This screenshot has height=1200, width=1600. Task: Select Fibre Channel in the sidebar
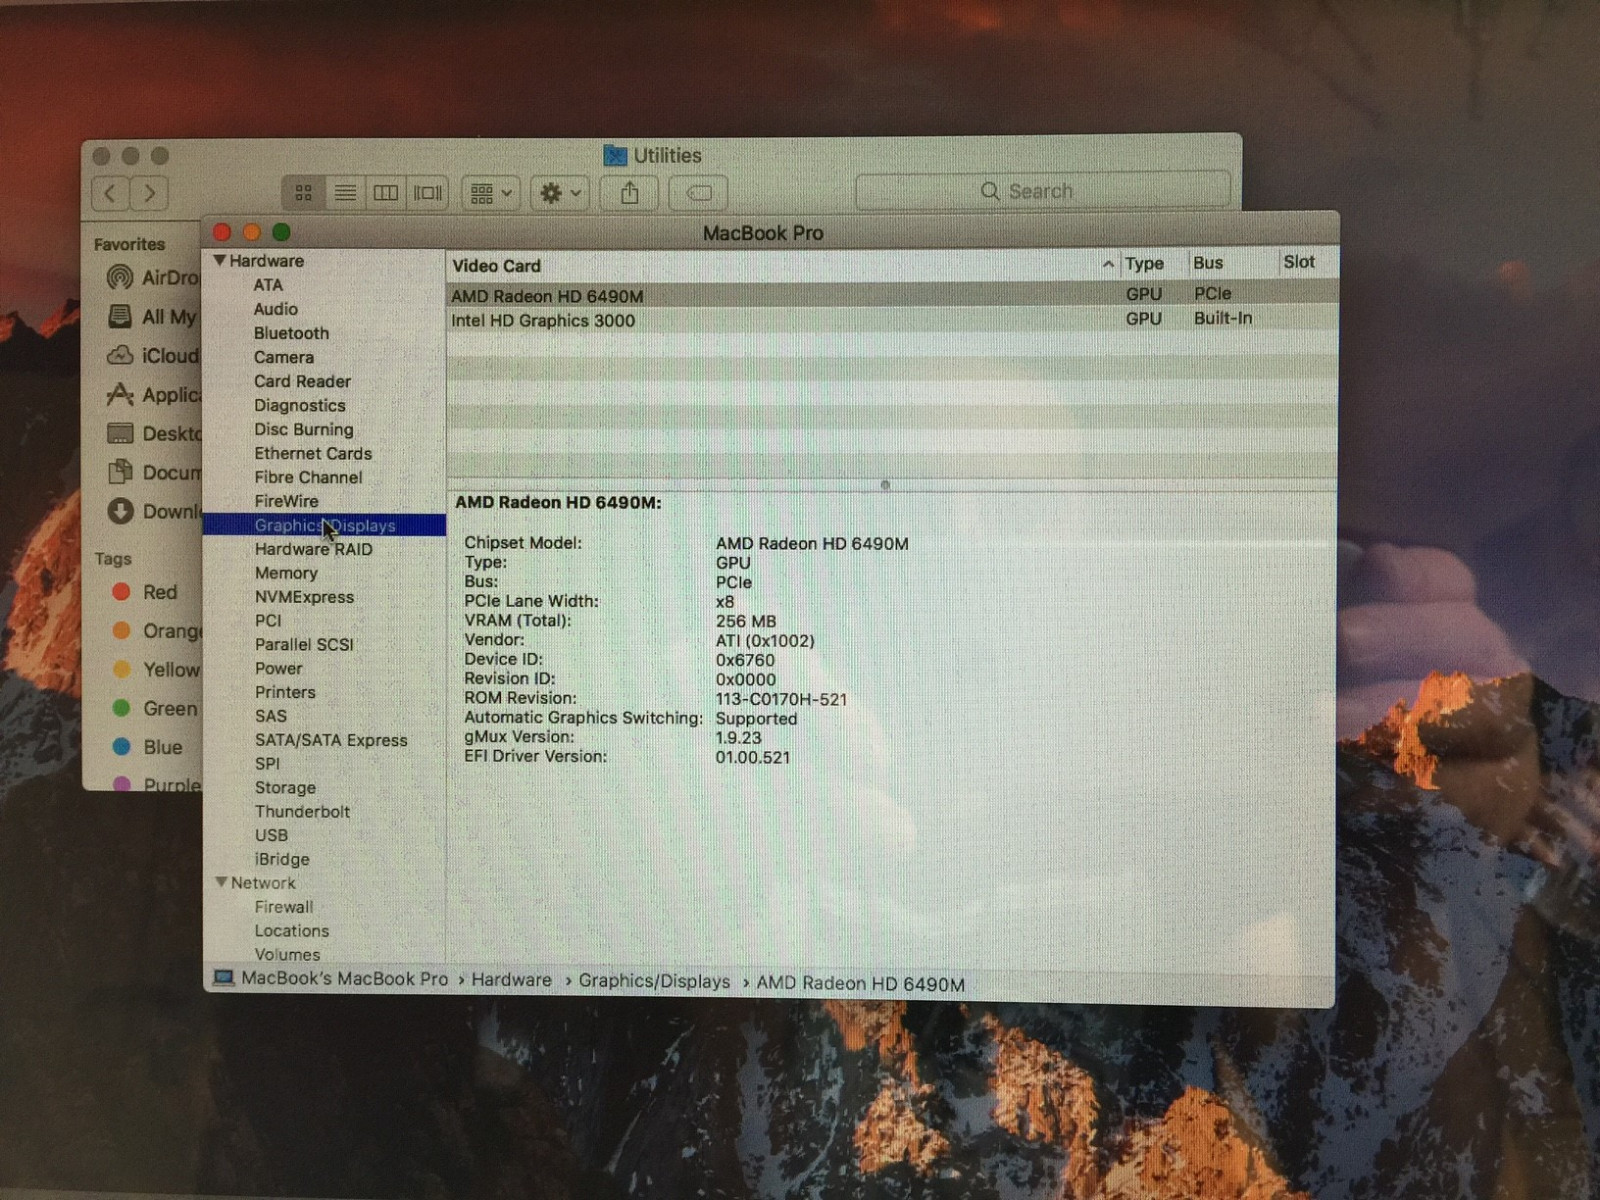click(x=308, y=477)
